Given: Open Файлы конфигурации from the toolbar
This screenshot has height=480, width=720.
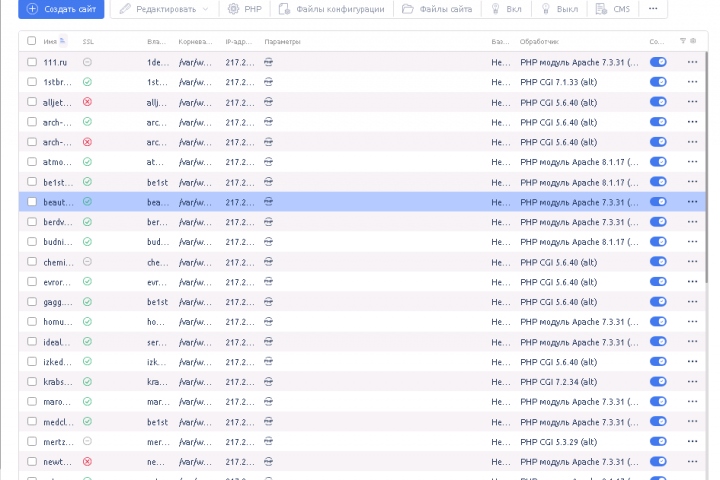Looking at the screenshot, I should 331,9.
